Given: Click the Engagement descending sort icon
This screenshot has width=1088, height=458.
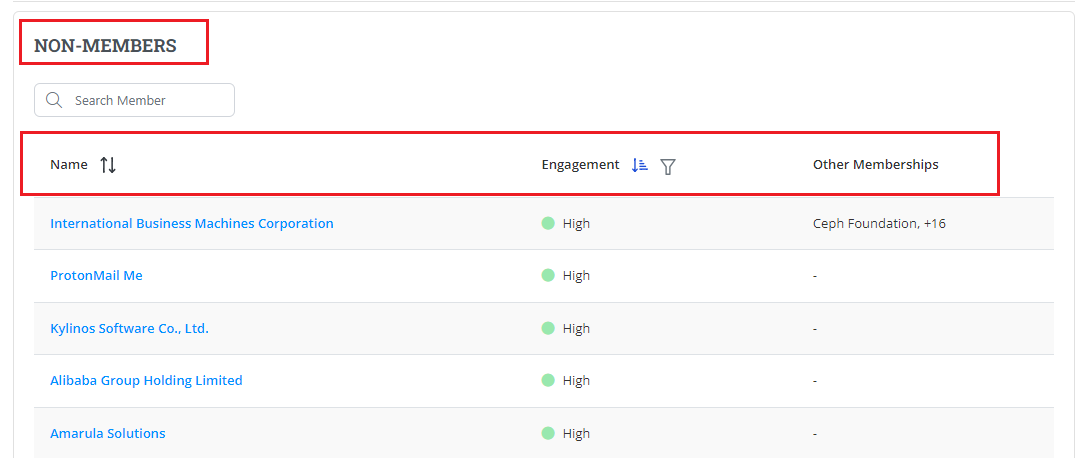Looking at the screenshot, I should pyautogui.click(x=640, y=165).
